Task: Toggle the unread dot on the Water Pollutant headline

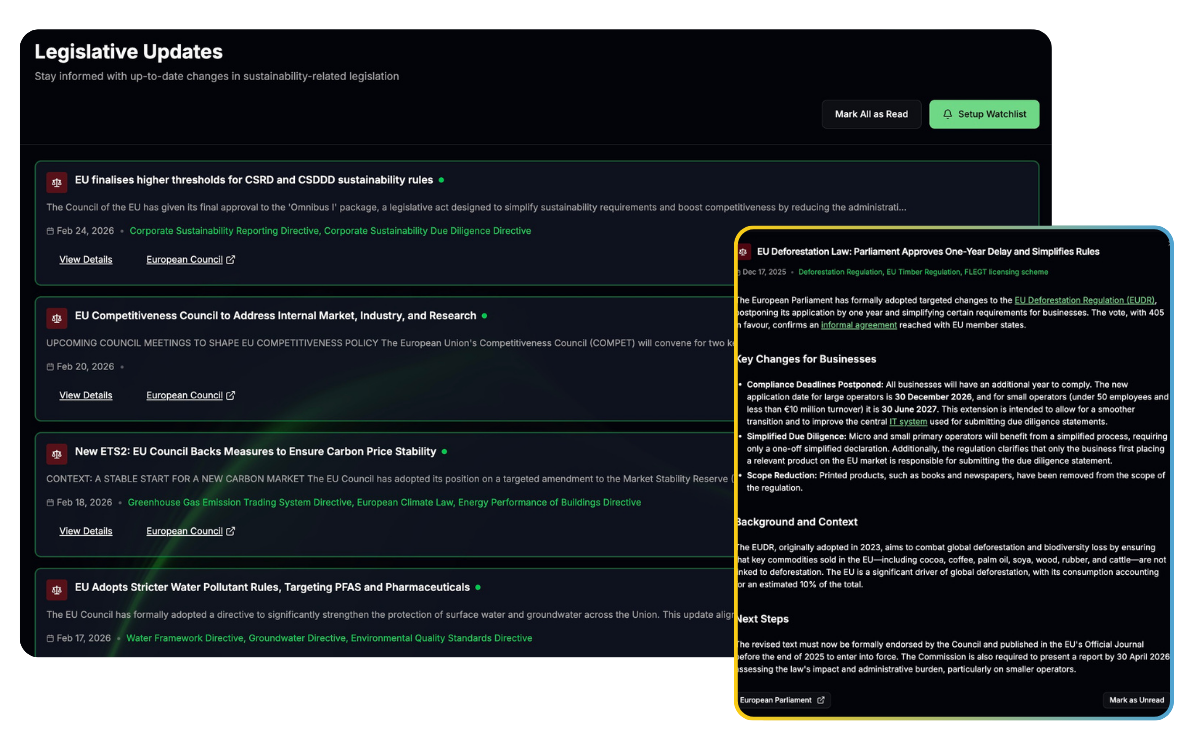Action: pyautogui.click(x=478, y=587)
